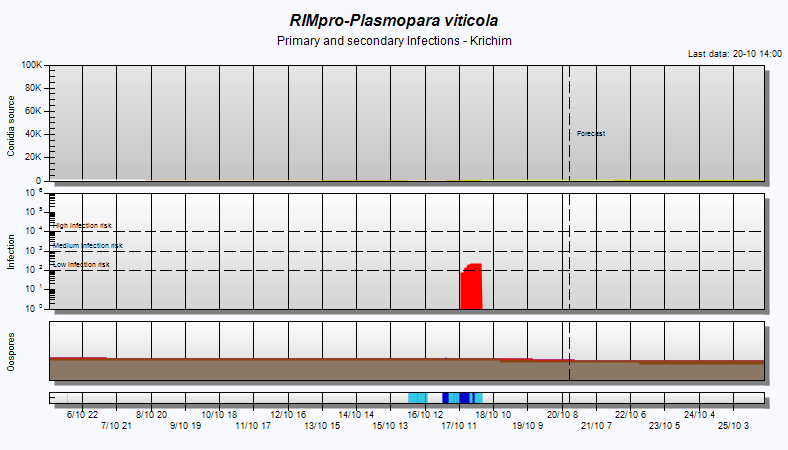Screen dimensions: 788x450
Task: Click the '40K' y-axis value
Action: click(x=33, y=134)
